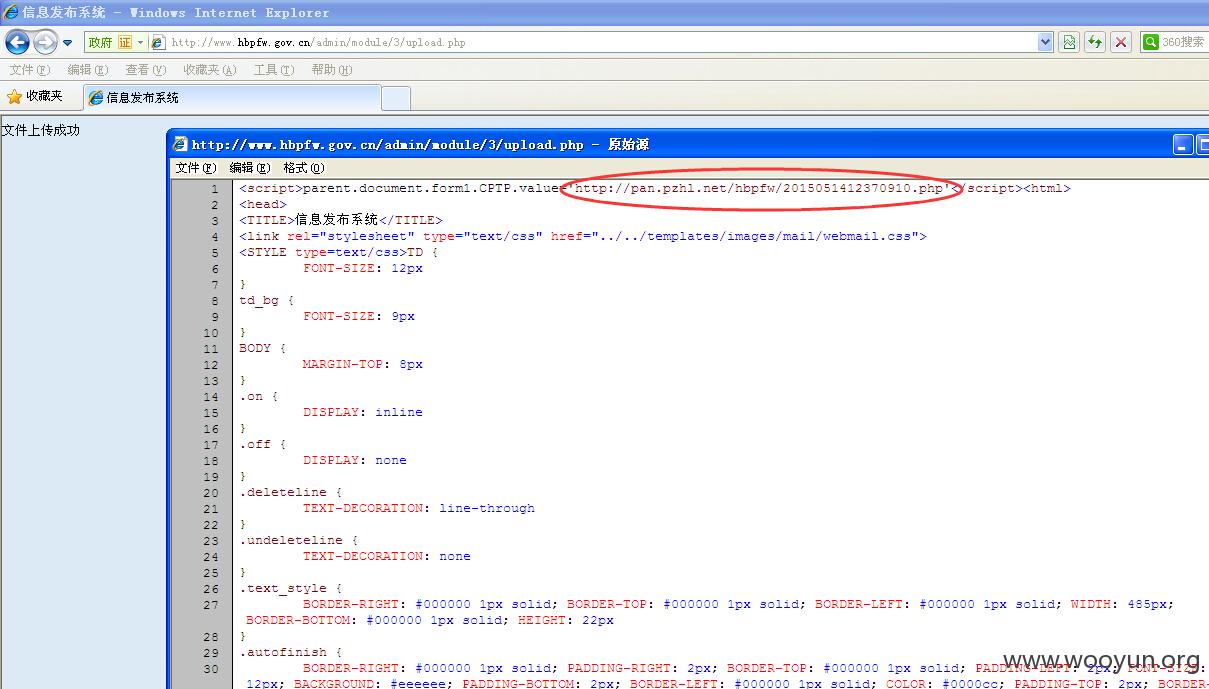Screen dimensions: 1209x689
Task: Click the .undeleteline selector line
Action: coord(298,540)
